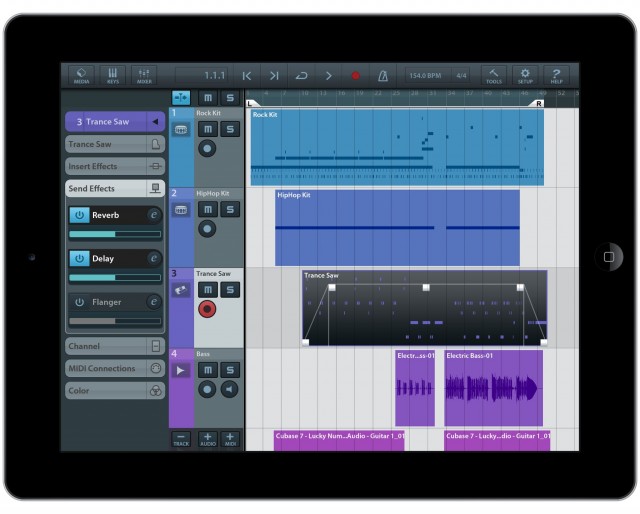Solo the Rock Kit track
The image size is (640, 514).
230,130
